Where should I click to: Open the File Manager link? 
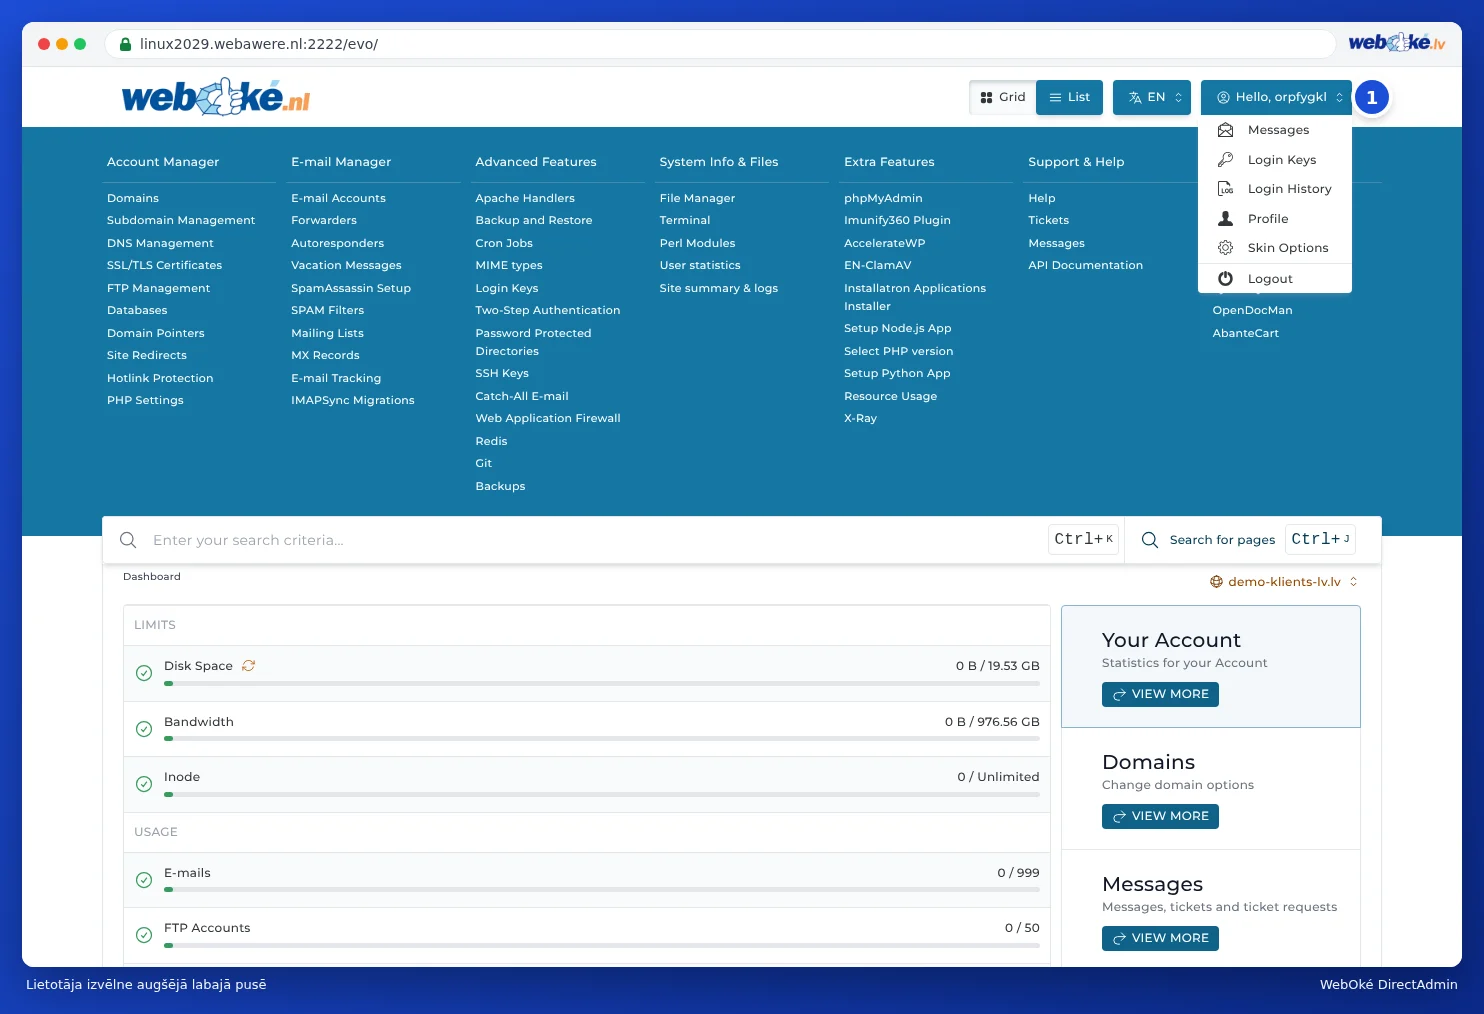pyautogui.click(x=697, y=198)
